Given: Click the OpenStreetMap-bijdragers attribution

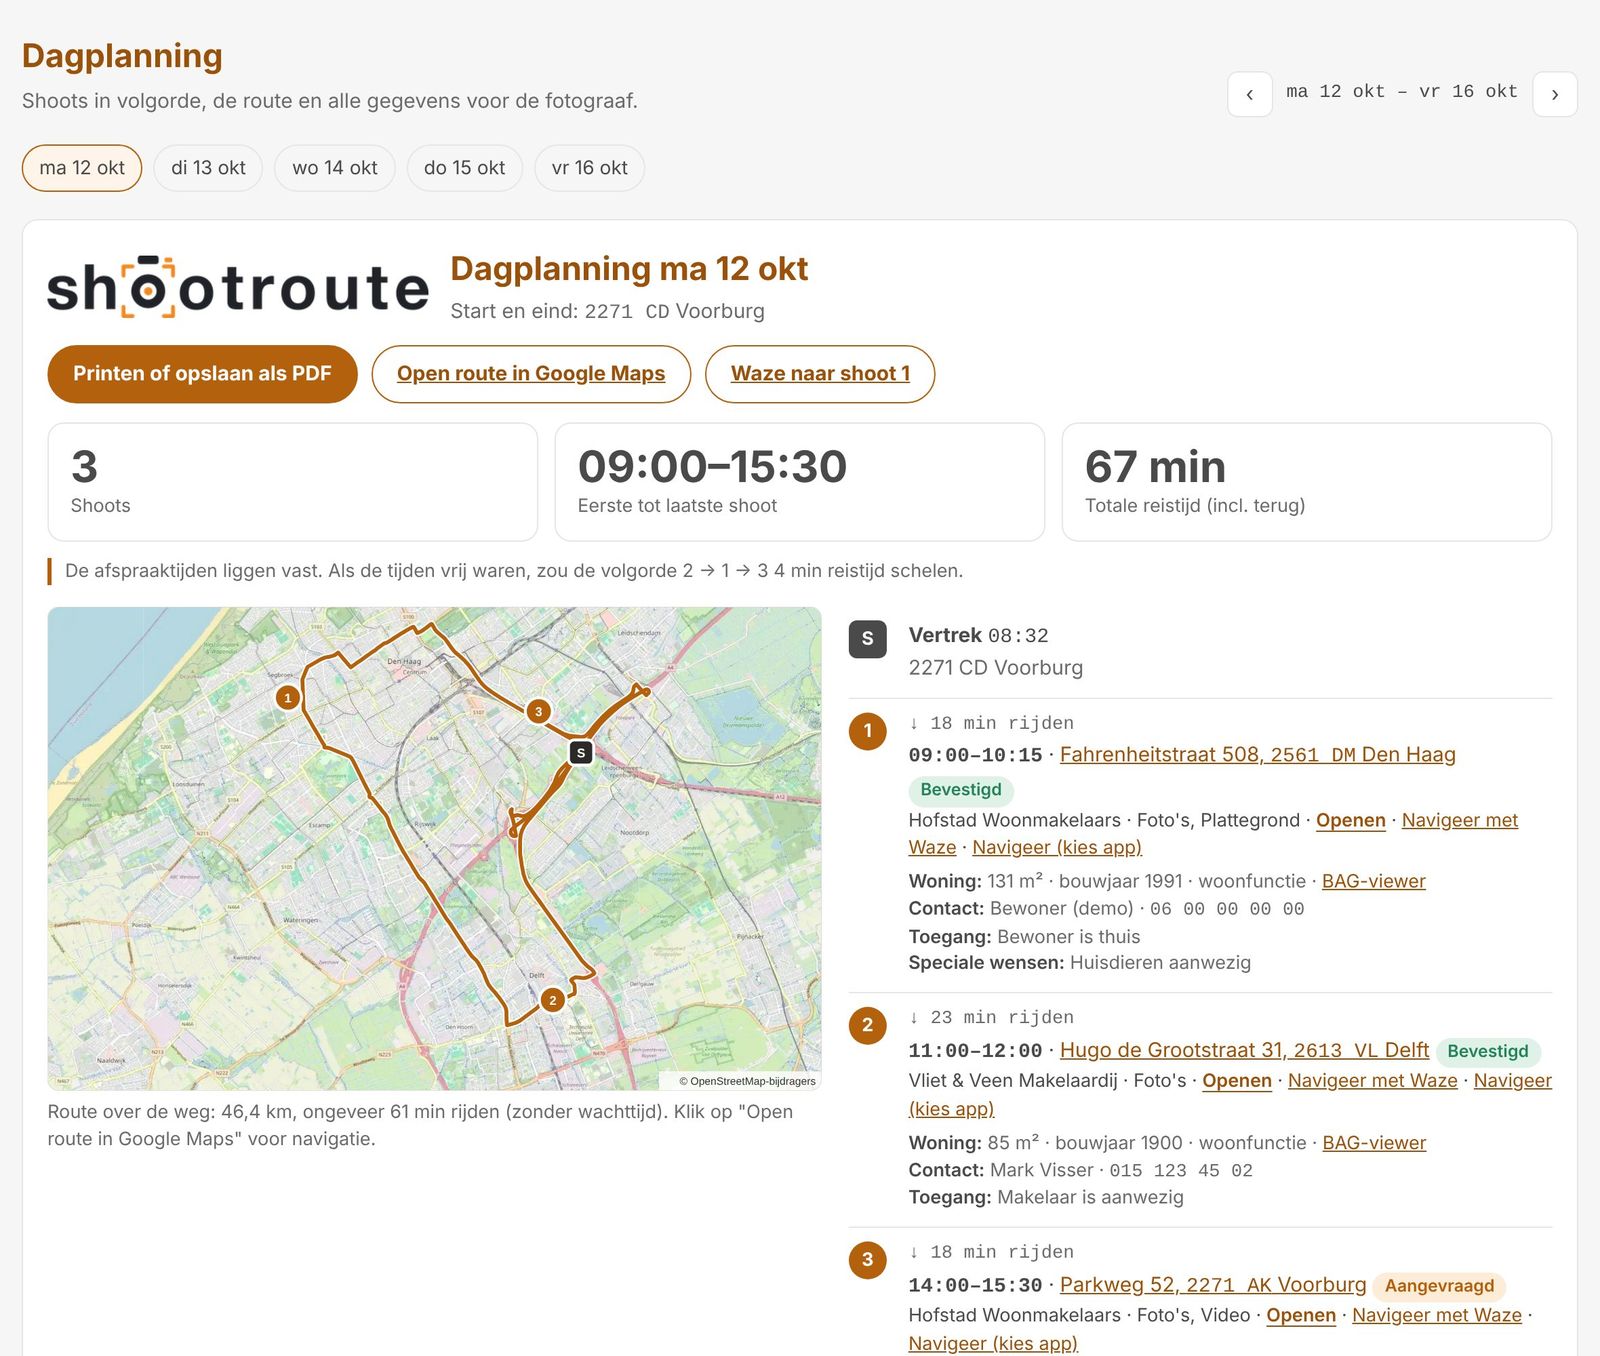Looking at the screenshot, I should tap(748, 1081).
